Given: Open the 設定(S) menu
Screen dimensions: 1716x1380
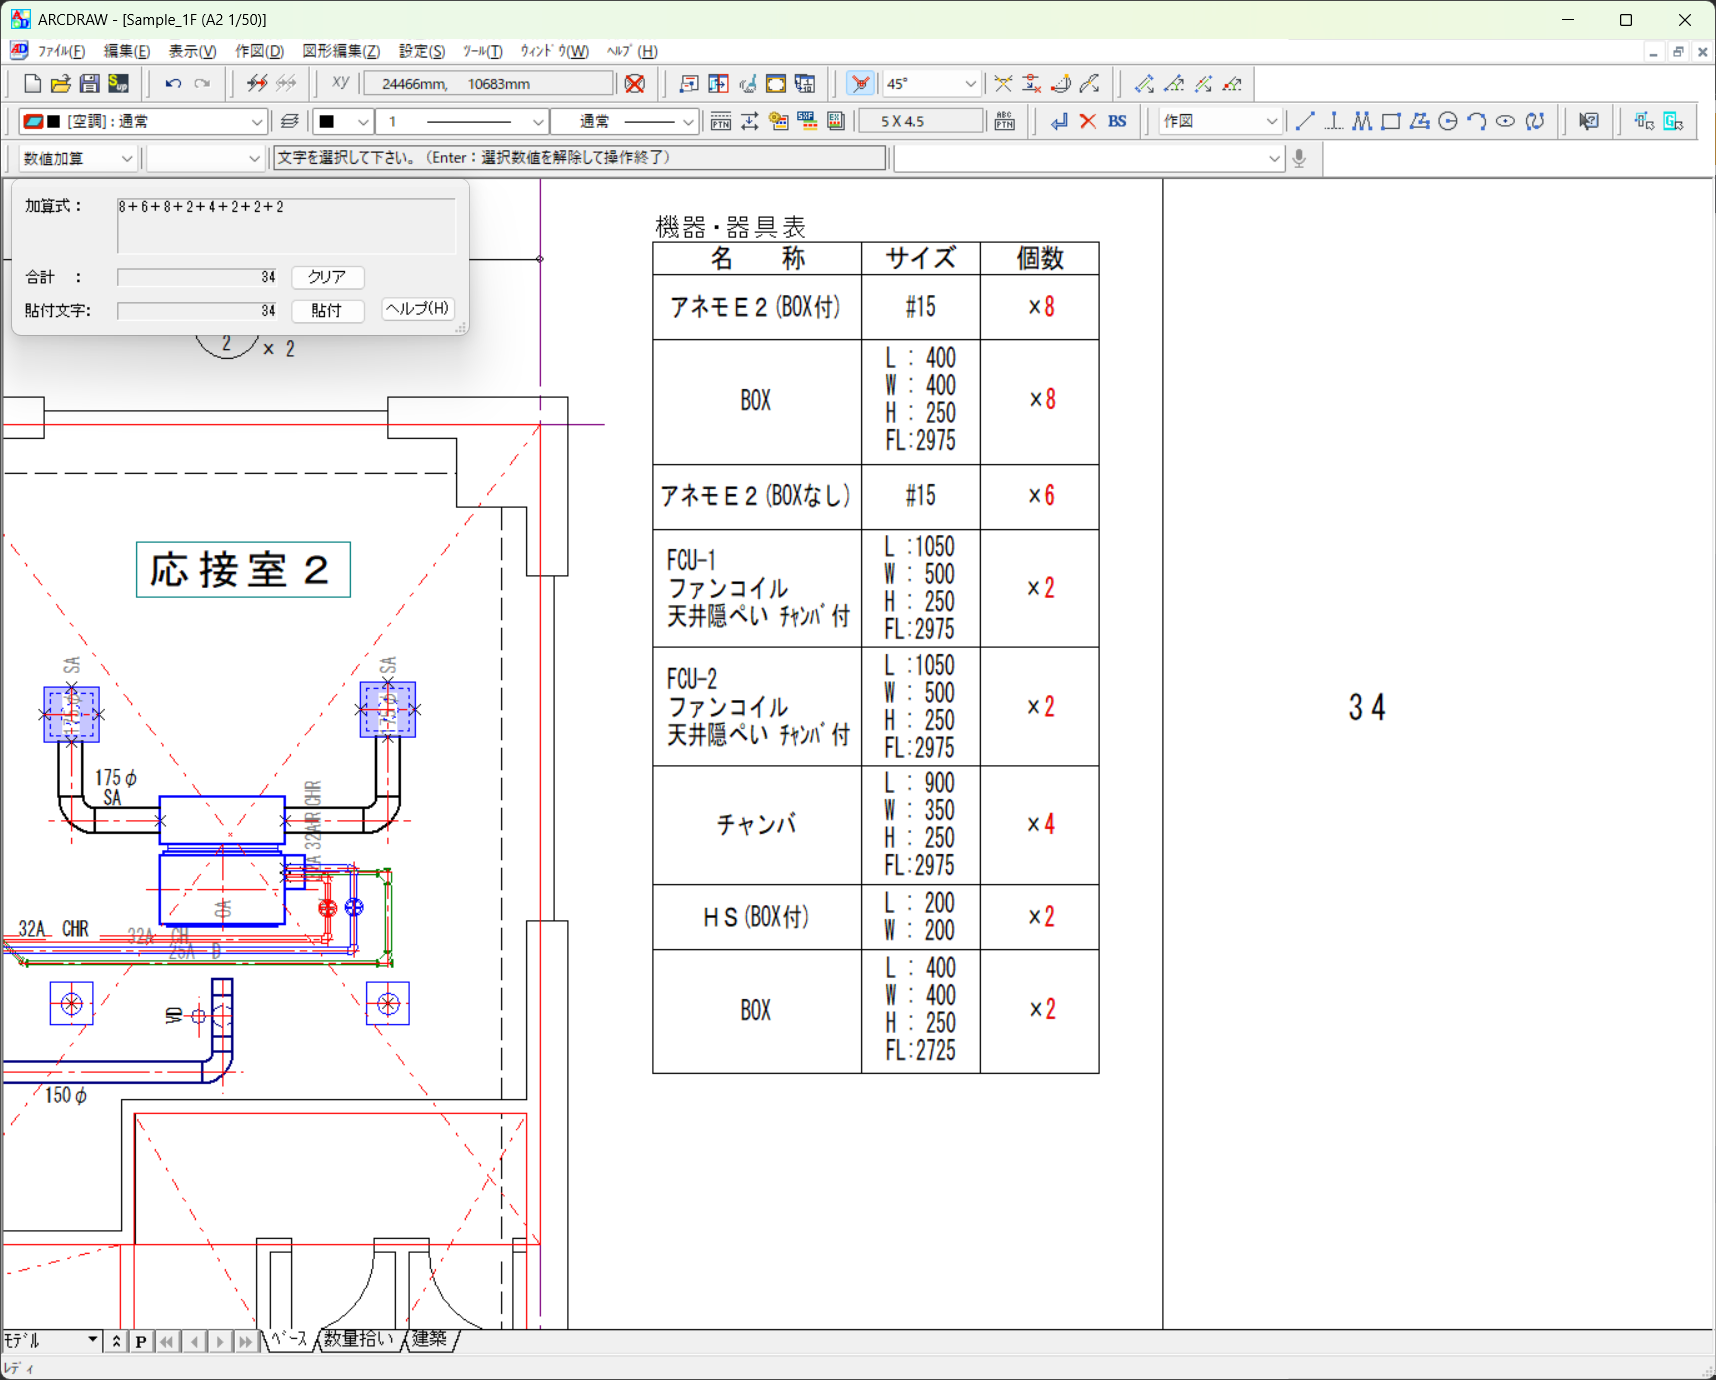Looking at the screenshot, I should tap(422, 51).
